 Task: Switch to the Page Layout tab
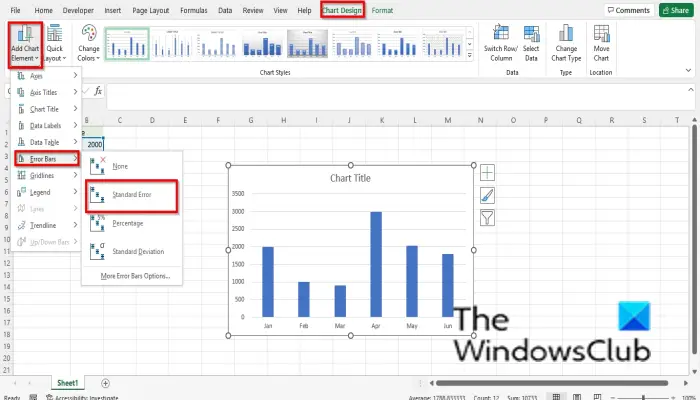[150, 10]
